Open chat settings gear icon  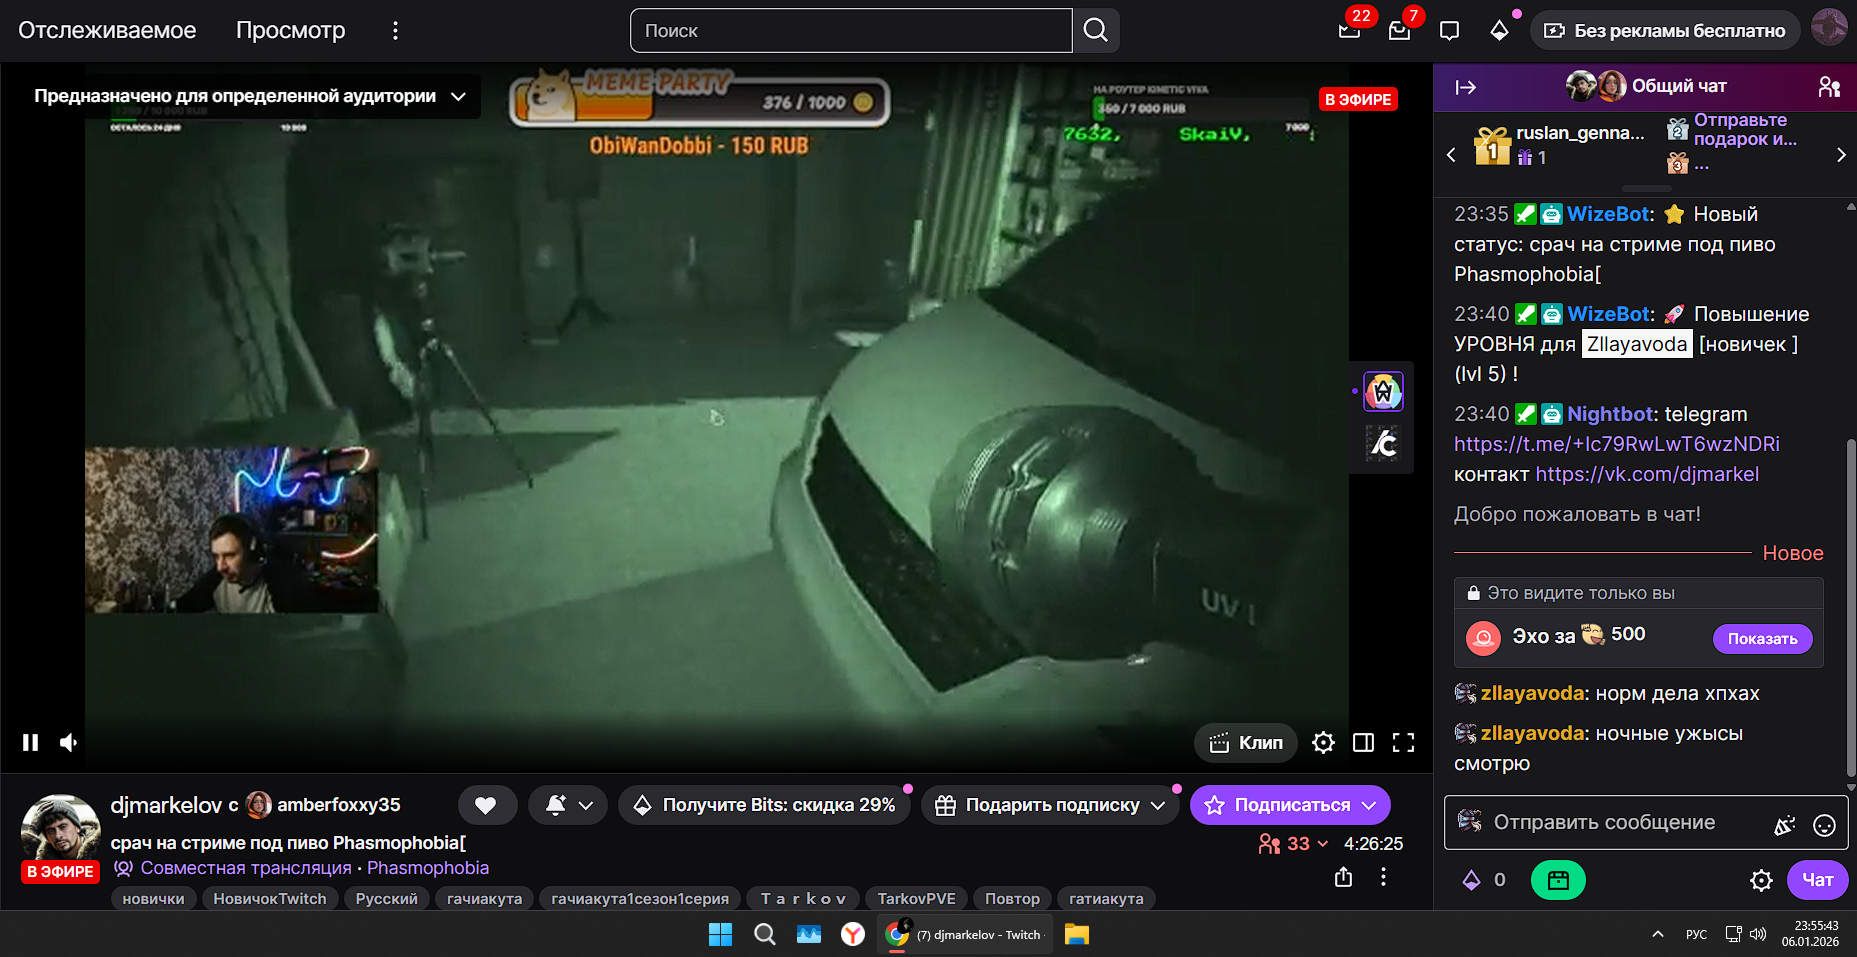tap(1761, 880)
